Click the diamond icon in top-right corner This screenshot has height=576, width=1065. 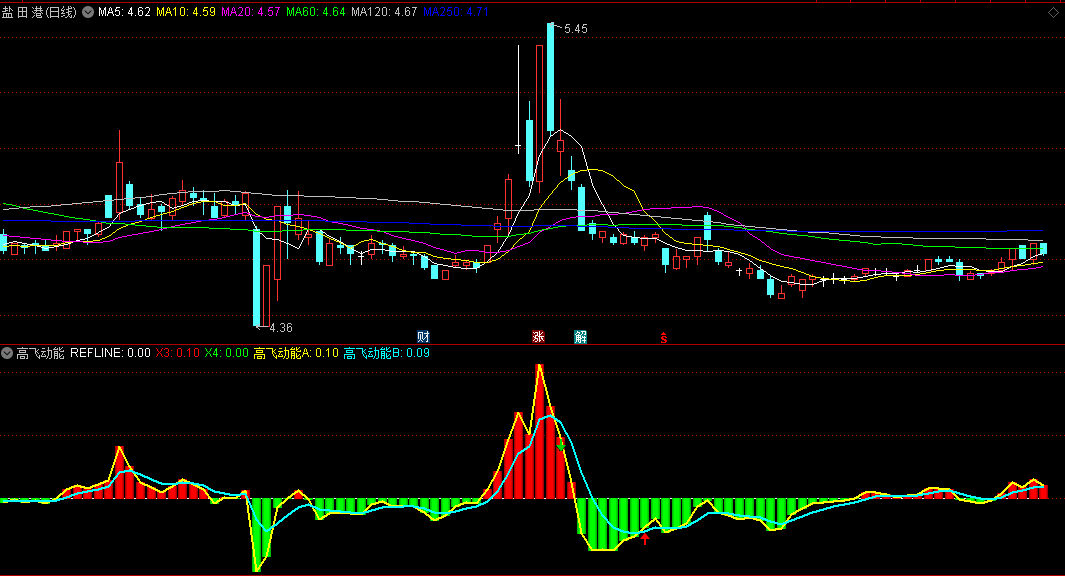pyautogui.click(x=1053, y=12)
